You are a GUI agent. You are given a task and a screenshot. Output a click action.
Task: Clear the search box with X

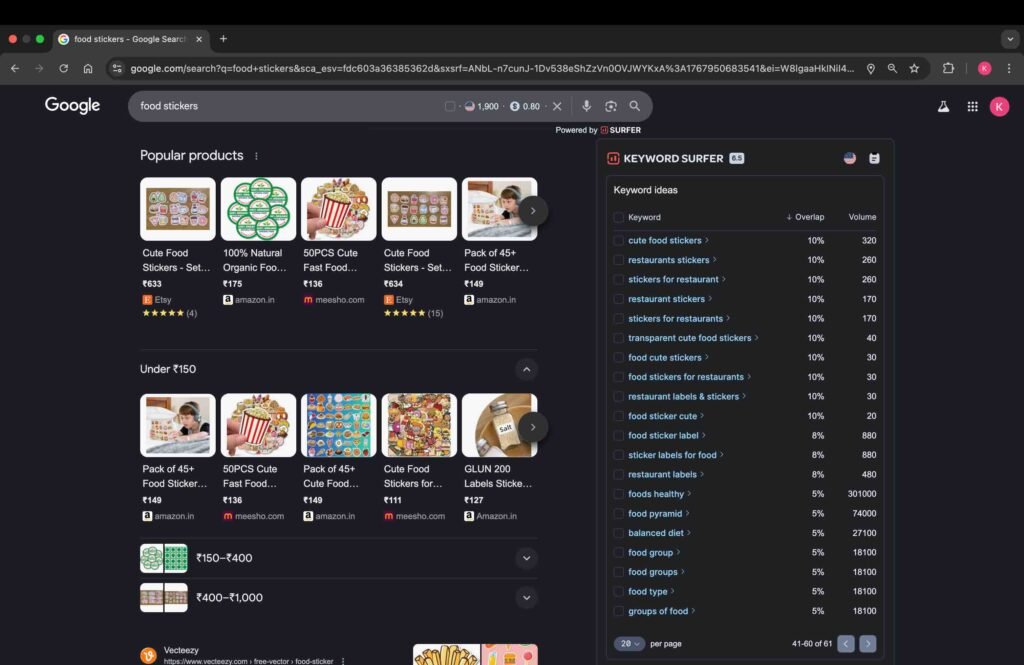point(557,106)
